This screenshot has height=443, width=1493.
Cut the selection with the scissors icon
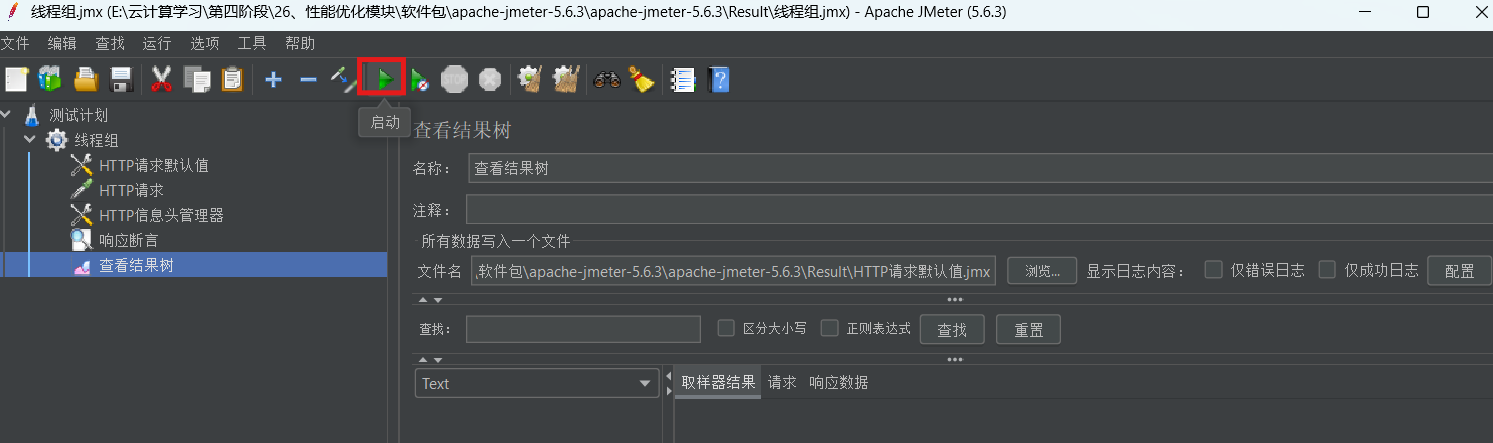click(161, 79)
